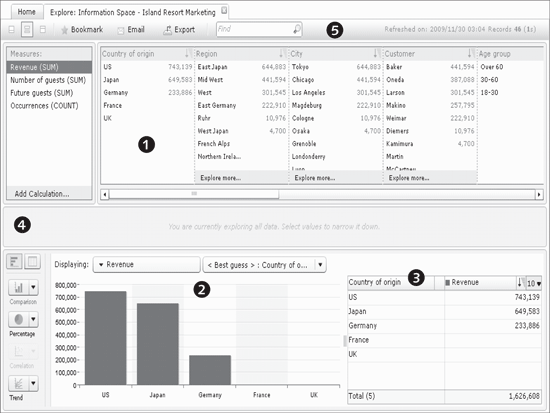The height and width of the screenshot is (413, 550).
Task: Click the Find search magnifier icon
Action: pyautogui.click(x=297, y=29)
